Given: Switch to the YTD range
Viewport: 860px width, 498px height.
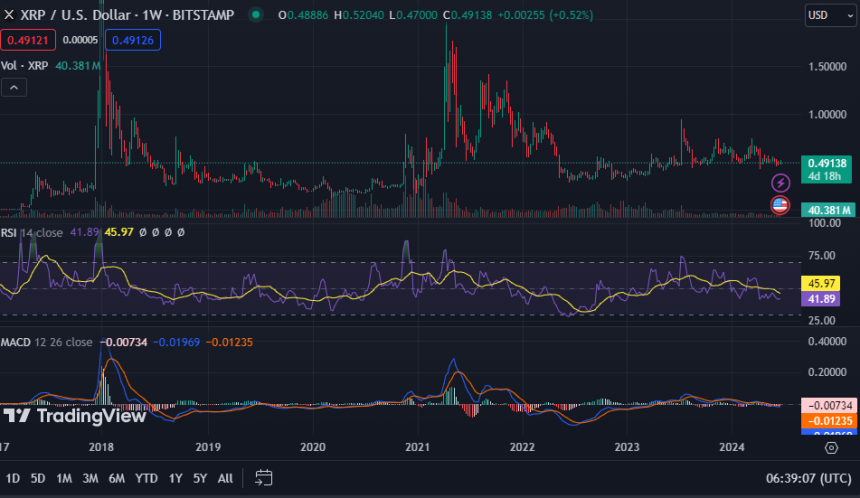Looking at the screenshot, I should tap(146, 478).
